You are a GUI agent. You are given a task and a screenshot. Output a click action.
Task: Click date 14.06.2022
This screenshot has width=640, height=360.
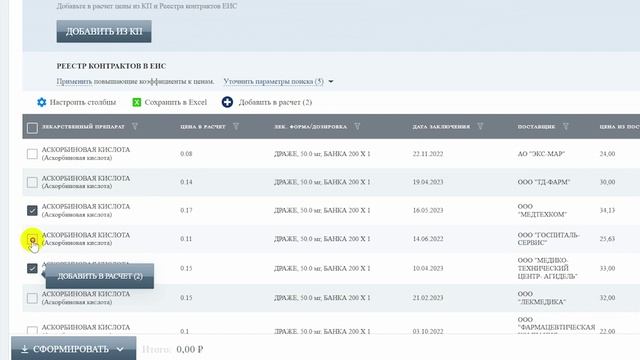point(428,239)
